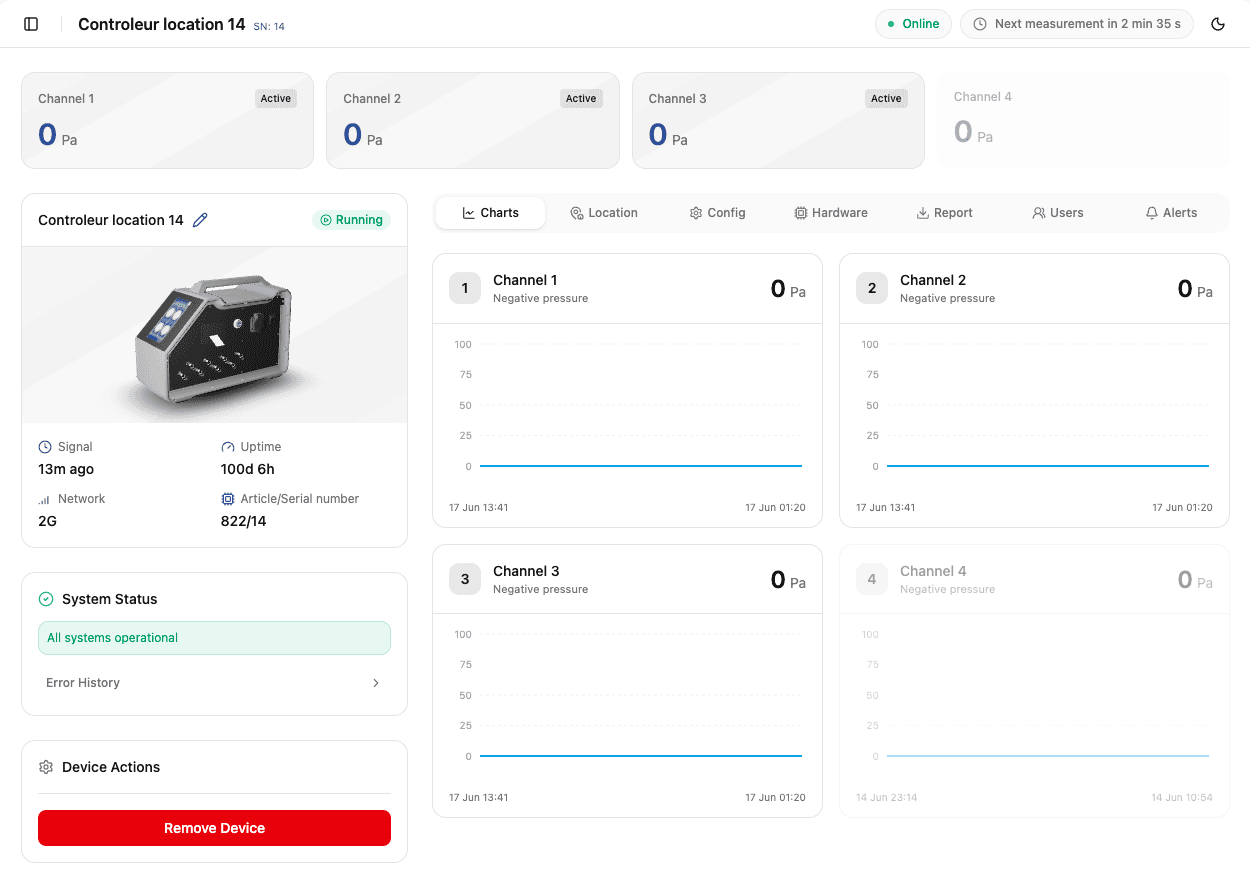Click the Hardware tab chip icon

point(801,213)
